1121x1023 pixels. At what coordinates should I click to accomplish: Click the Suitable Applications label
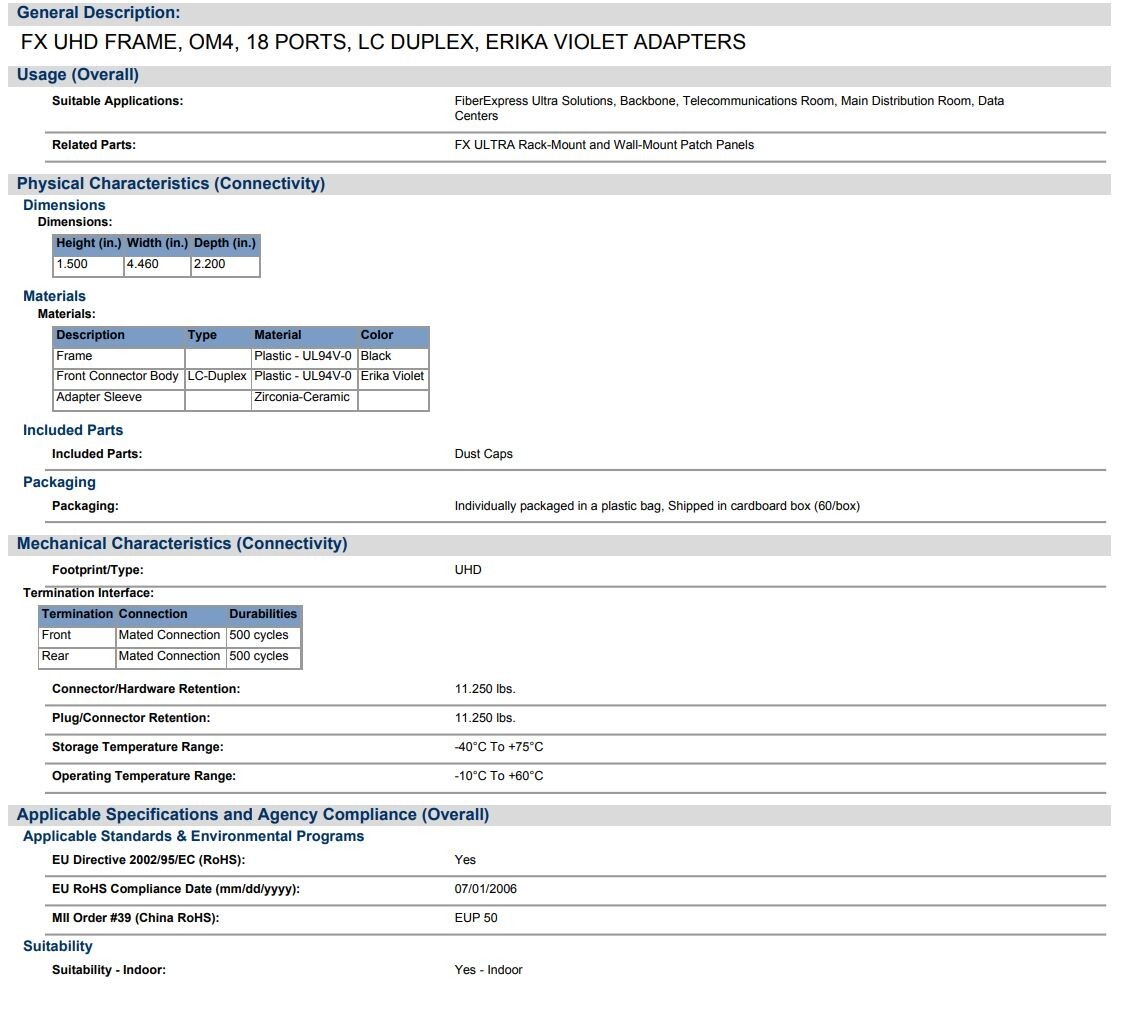point(117,101)
